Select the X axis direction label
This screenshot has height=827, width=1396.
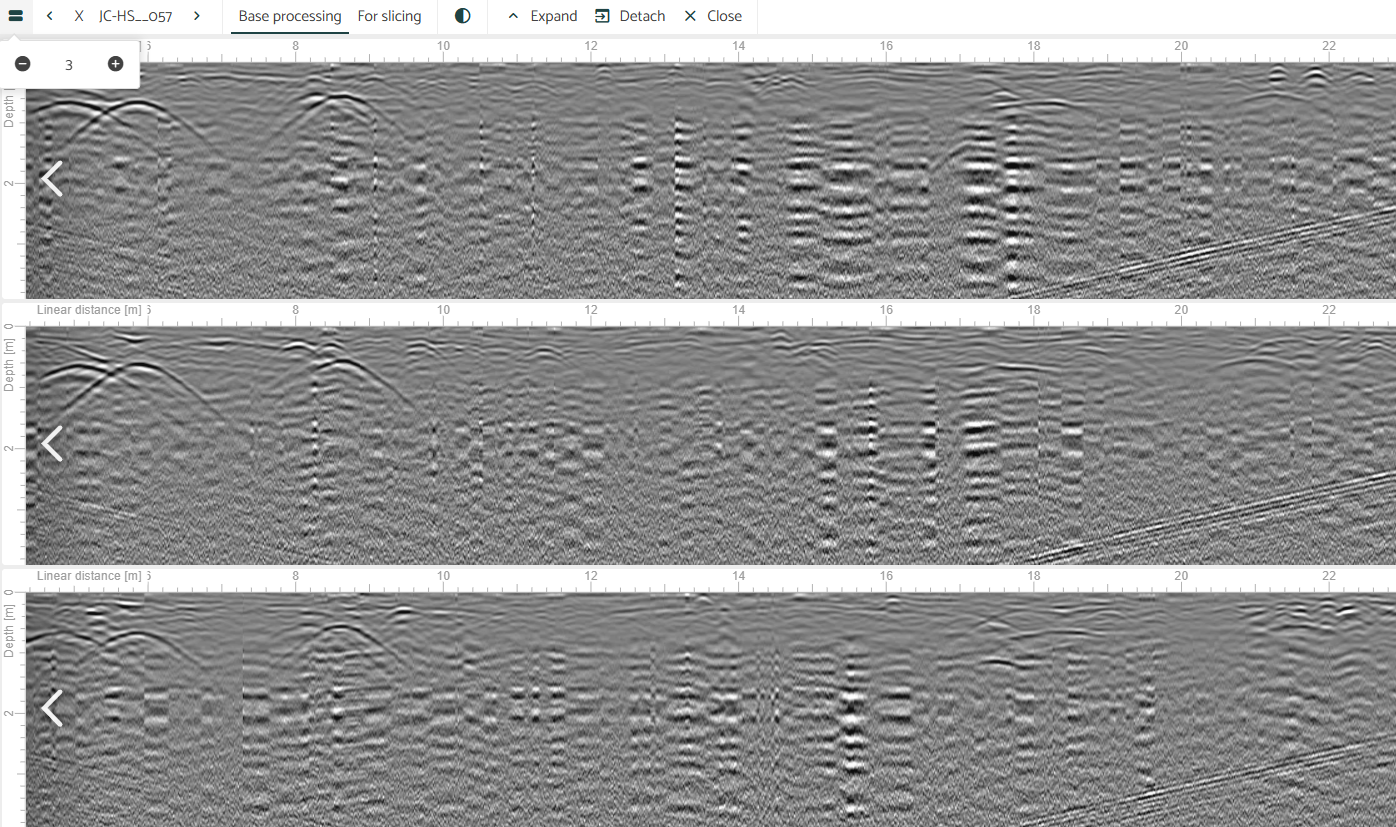(x=79, y=16)
